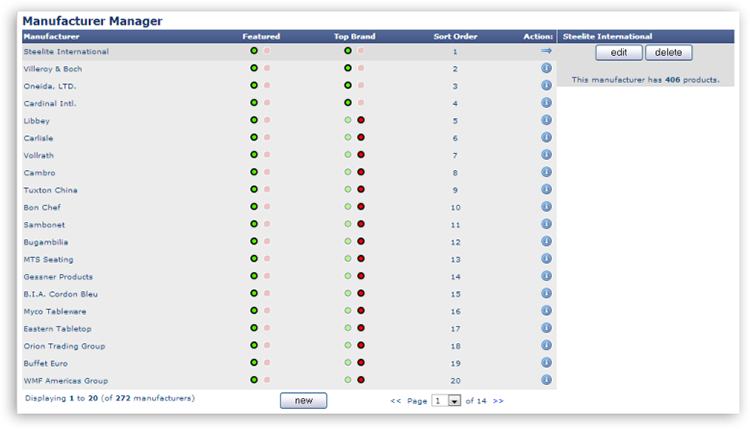Click the Featured column header
Screen dimensions: 750x429
[x=261, y=36]
